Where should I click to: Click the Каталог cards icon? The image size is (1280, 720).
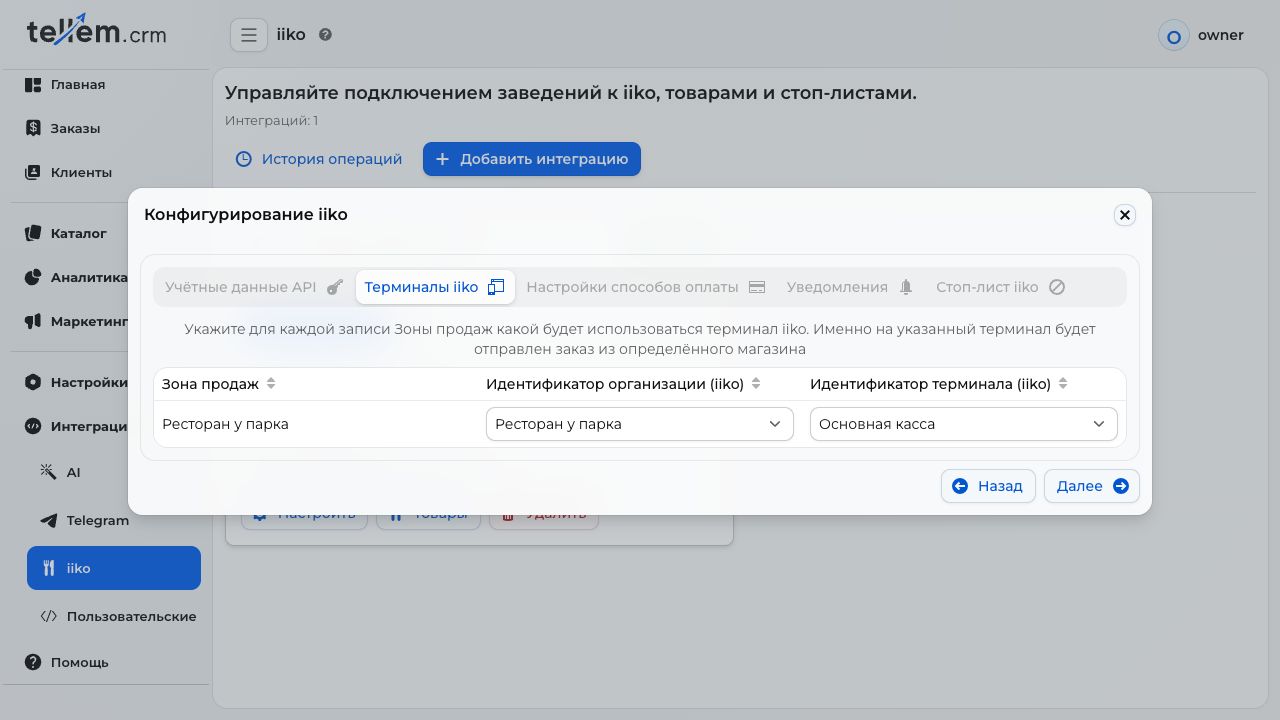coord(33,233)
